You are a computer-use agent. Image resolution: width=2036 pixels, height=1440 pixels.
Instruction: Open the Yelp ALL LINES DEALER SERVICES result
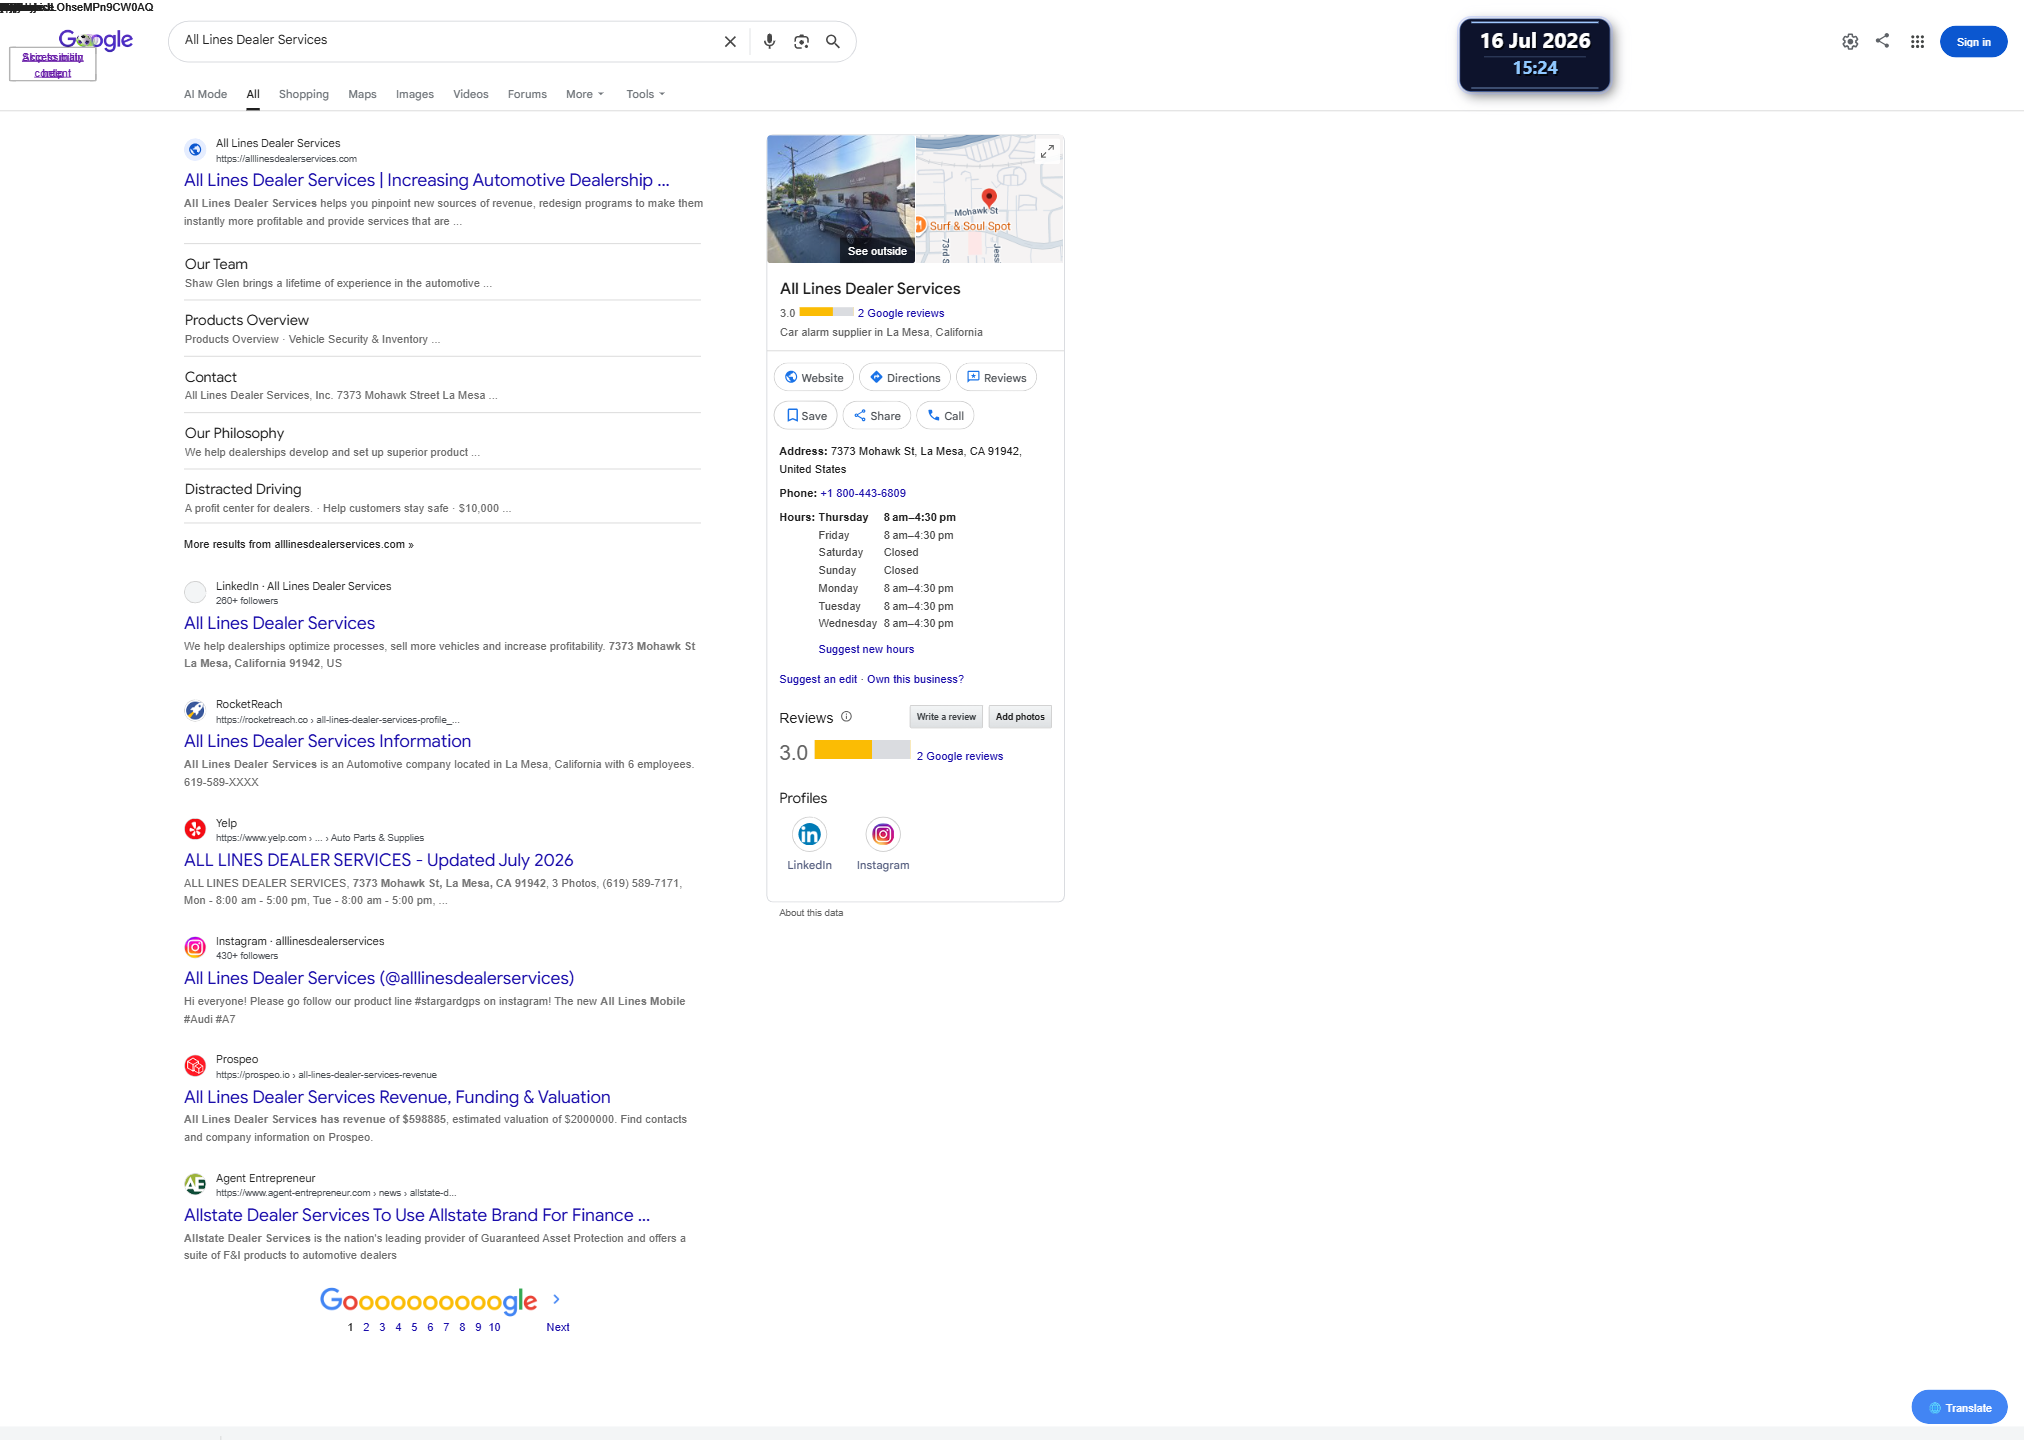378,860
